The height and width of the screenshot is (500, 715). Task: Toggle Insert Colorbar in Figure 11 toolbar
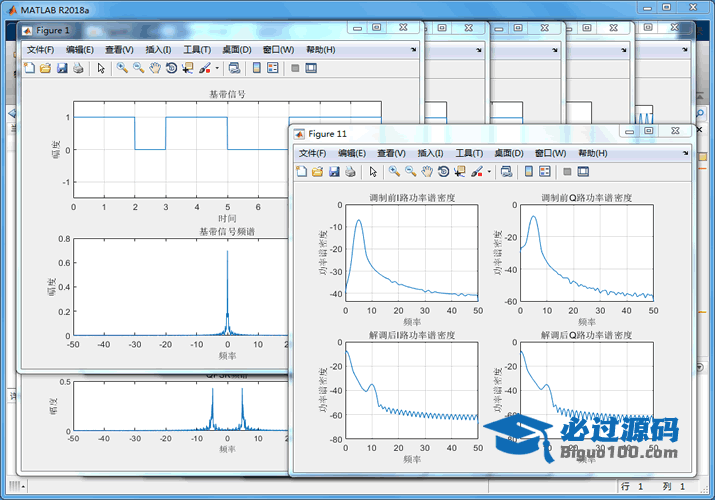529,172
